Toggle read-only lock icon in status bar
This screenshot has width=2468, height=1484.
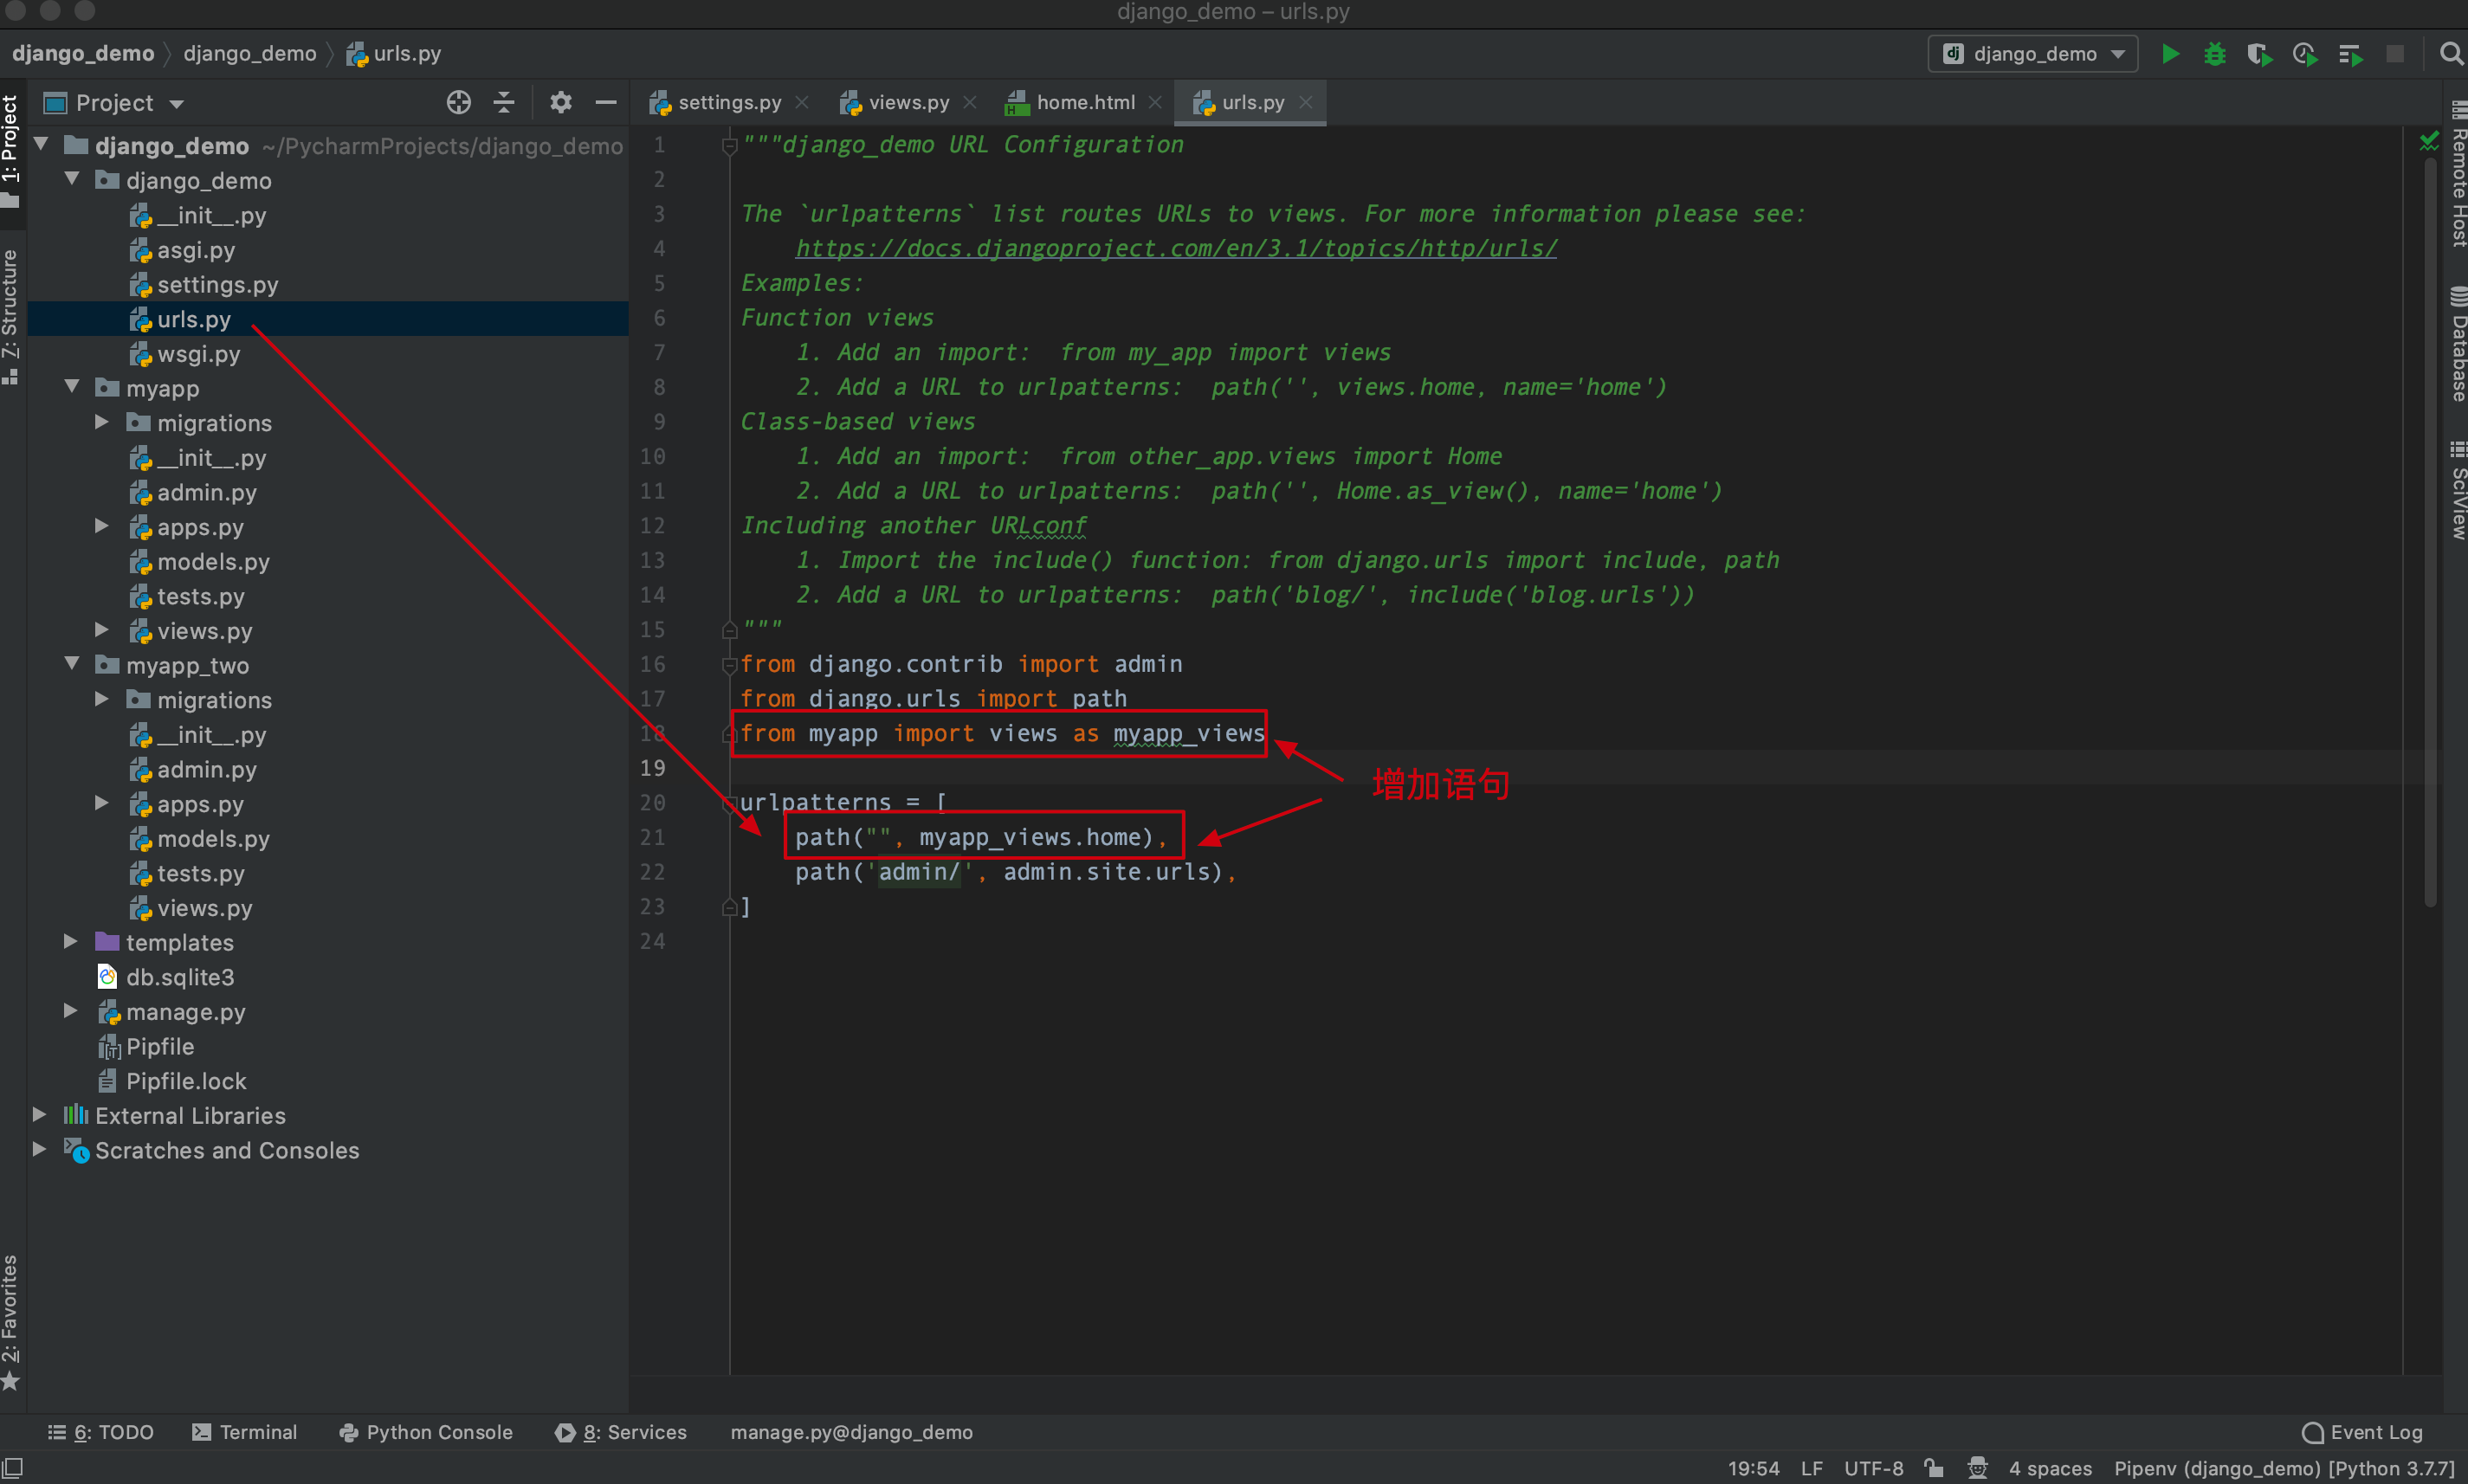click(x=1933, y=1467)
